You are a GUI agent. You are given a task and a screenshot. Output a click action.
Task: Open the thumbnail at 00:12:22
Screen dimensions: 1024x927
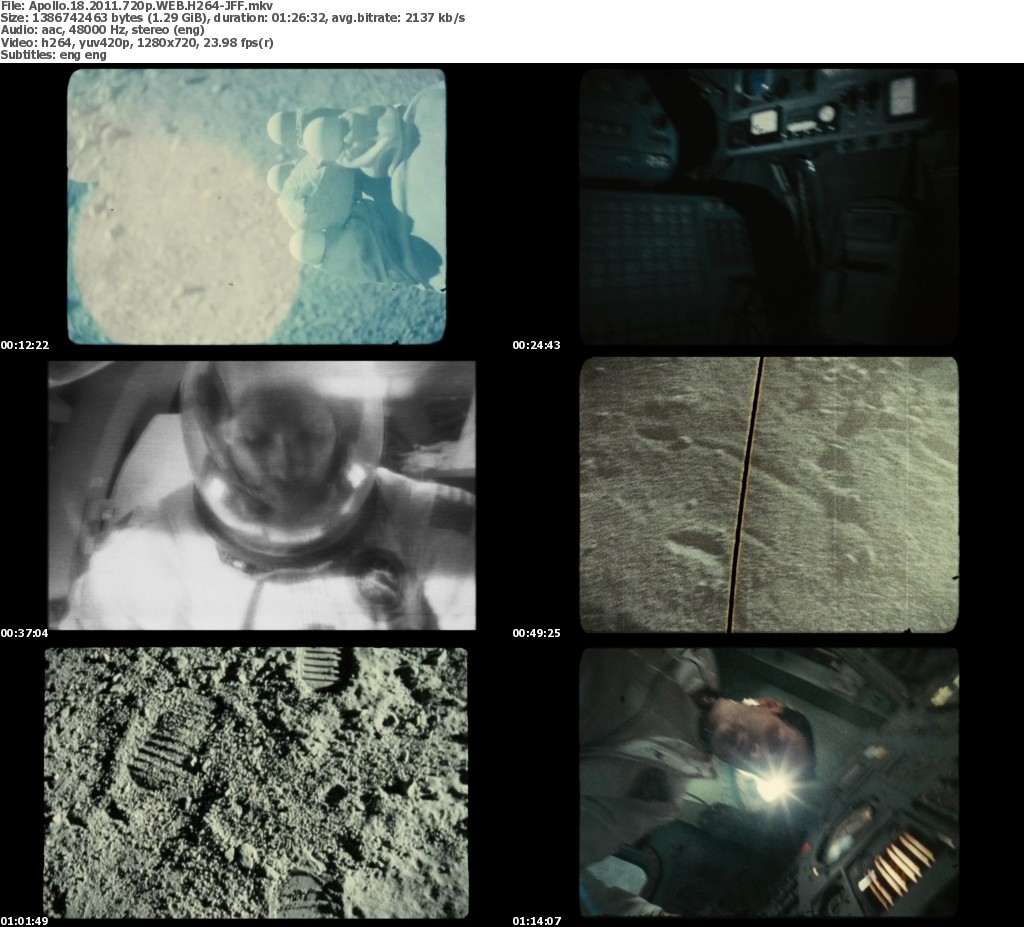click(x=256, y=206)
